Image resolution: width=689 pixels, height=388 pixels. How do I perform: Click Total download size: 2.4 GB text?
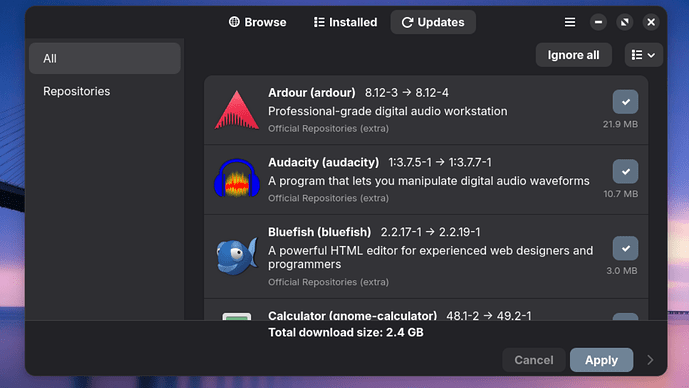tap(346, 333)
